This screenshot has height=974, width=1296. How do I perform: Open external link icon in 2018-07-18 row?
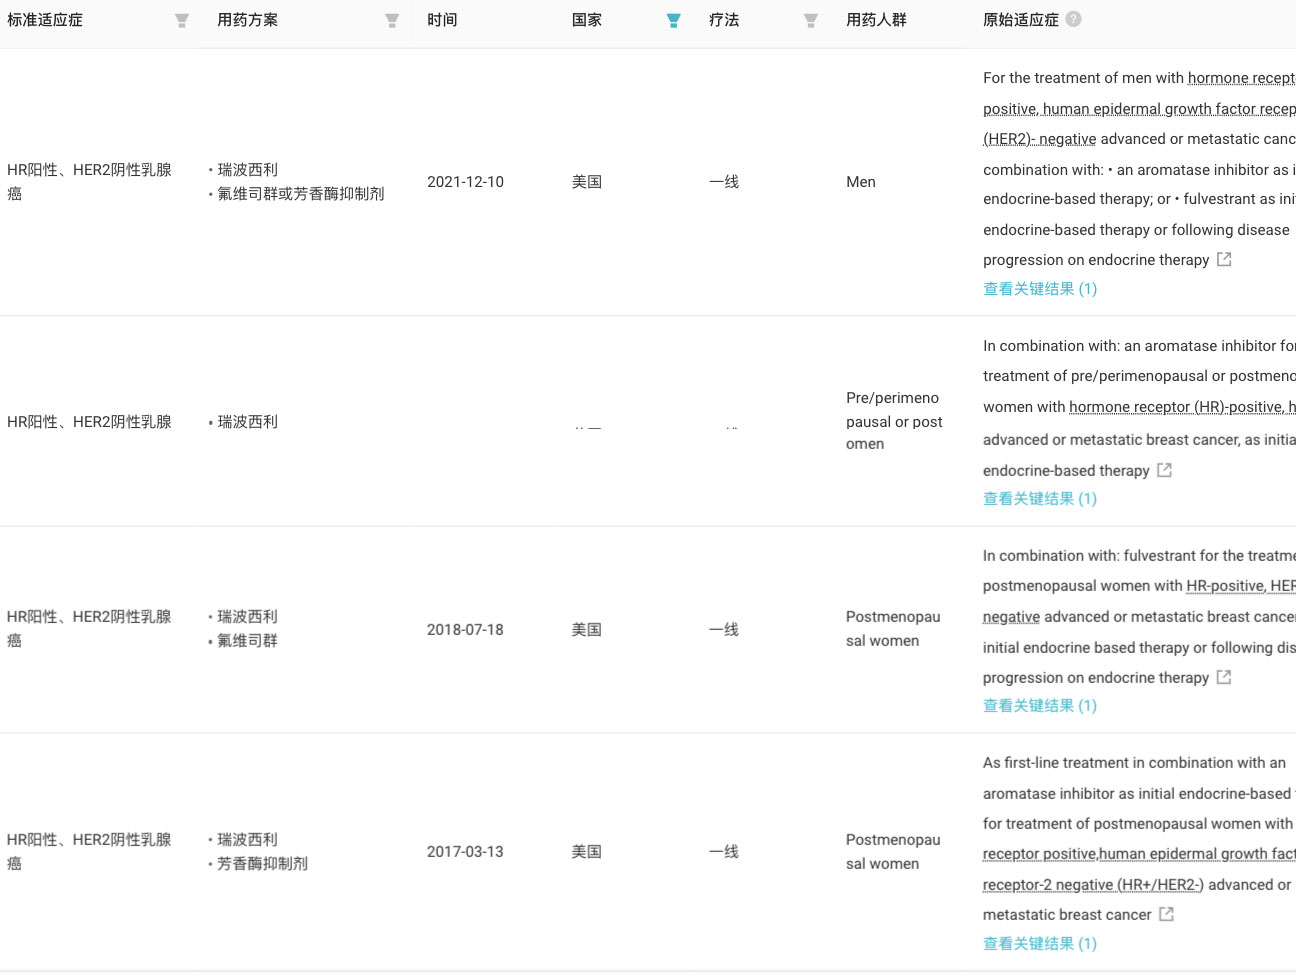(x=1224, y=677)
